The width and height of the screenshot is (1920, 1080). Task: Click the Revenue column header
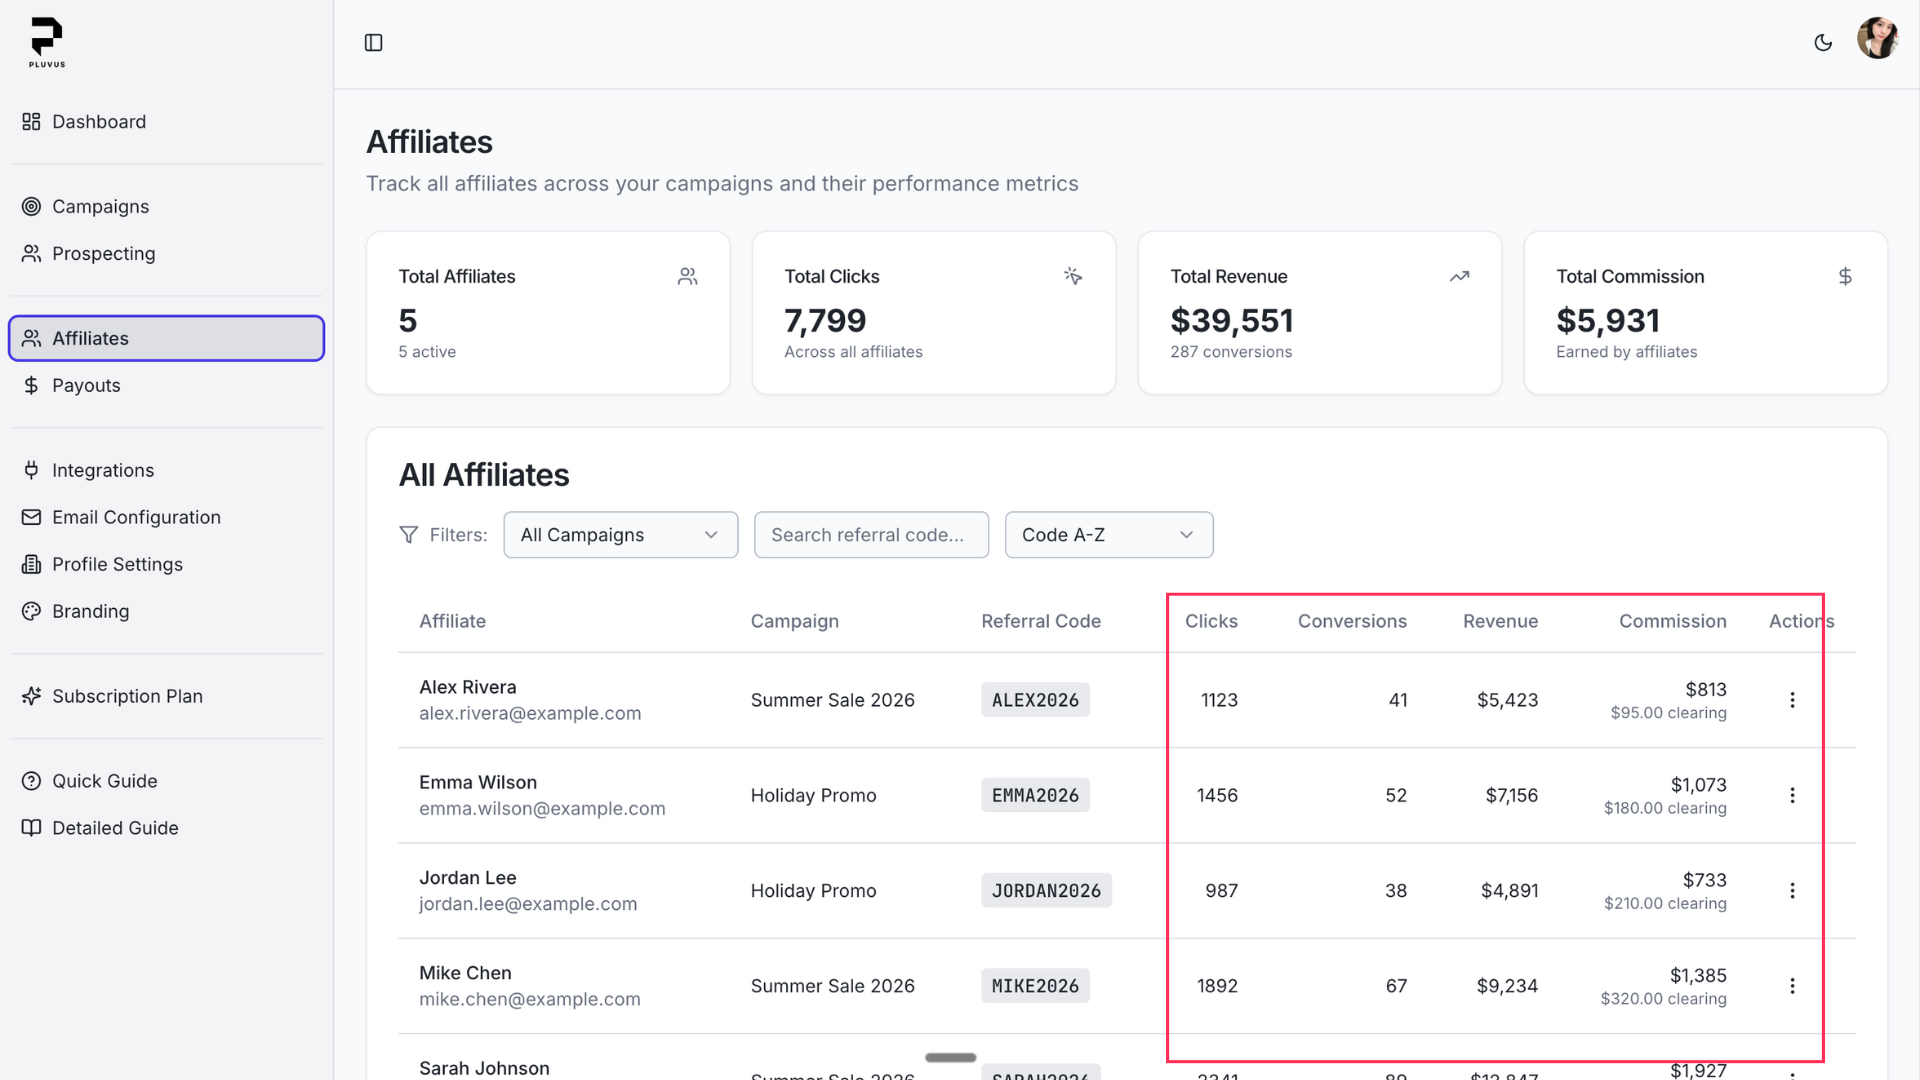(1500, 622)
